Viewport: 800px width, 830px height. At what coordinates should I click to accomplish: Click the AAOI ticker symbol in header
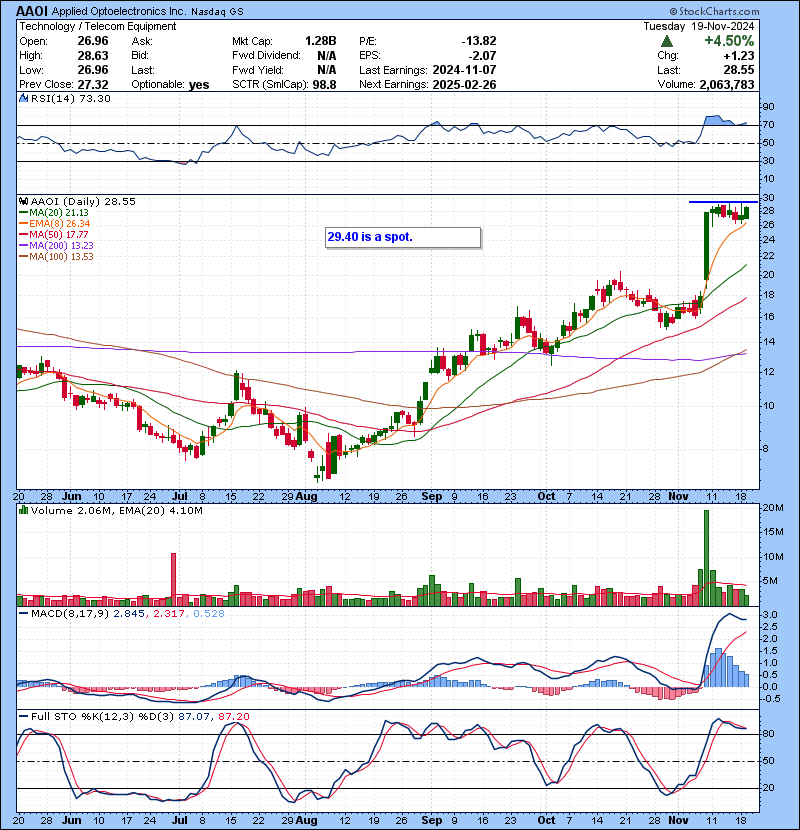coord(33,11)
